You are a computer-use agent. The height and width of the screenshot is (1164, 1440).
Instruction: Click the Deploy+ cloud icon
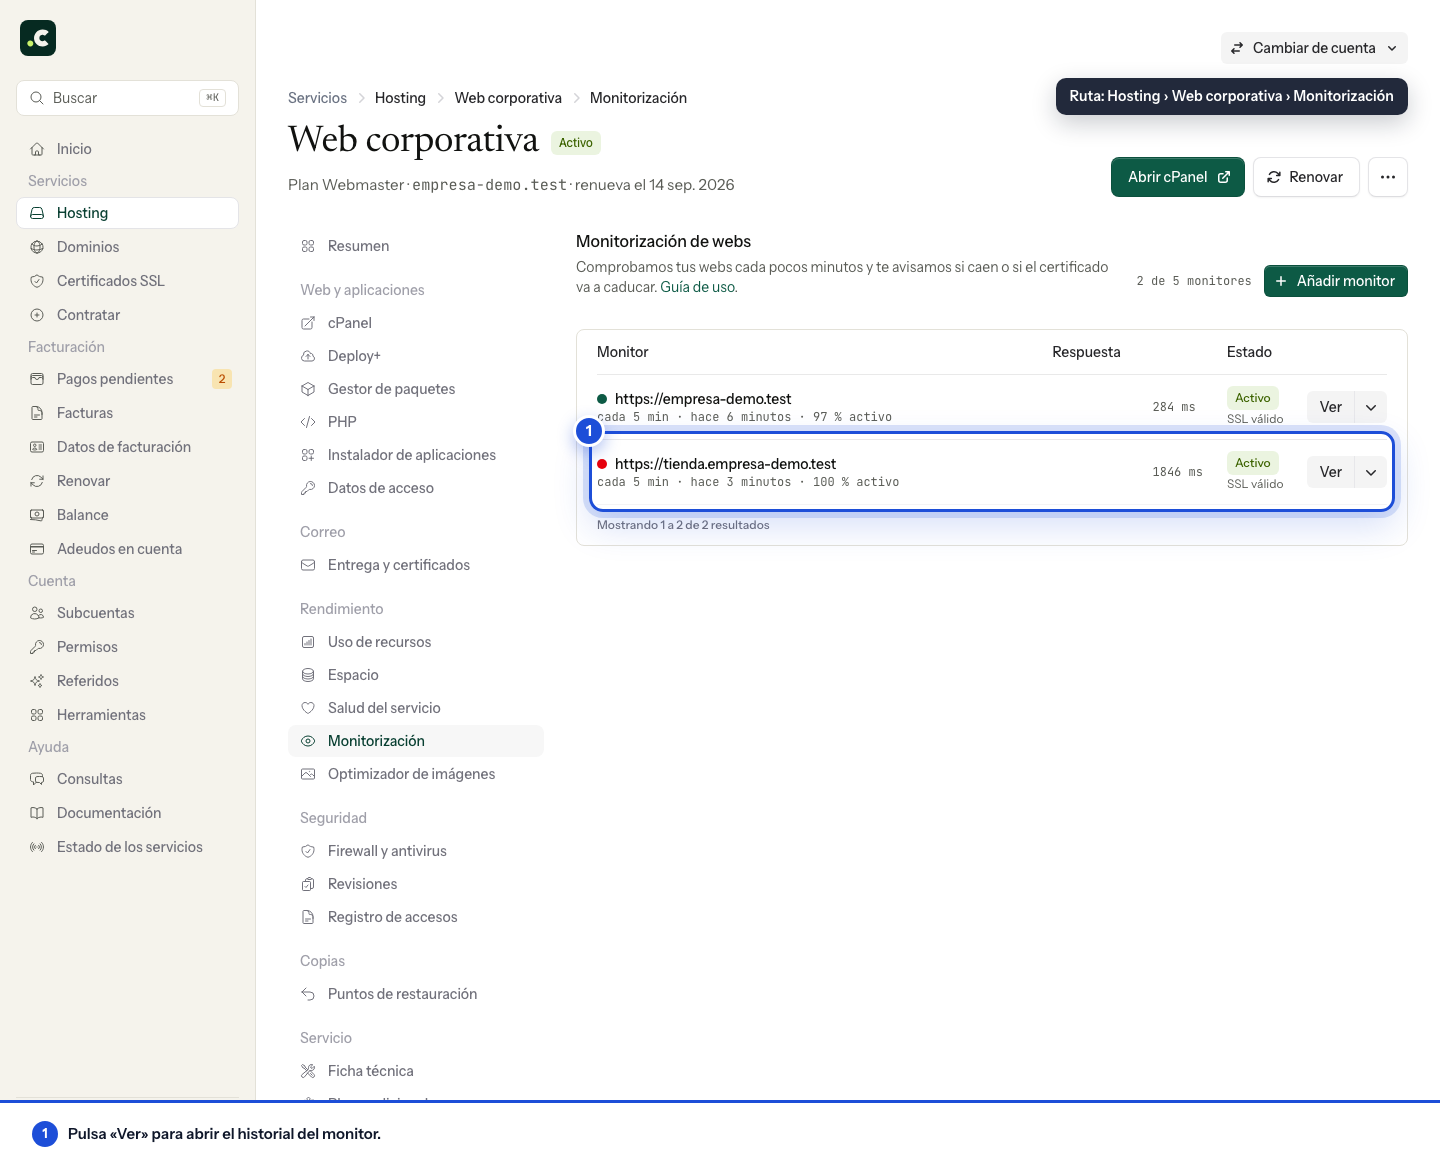(308, 356)
